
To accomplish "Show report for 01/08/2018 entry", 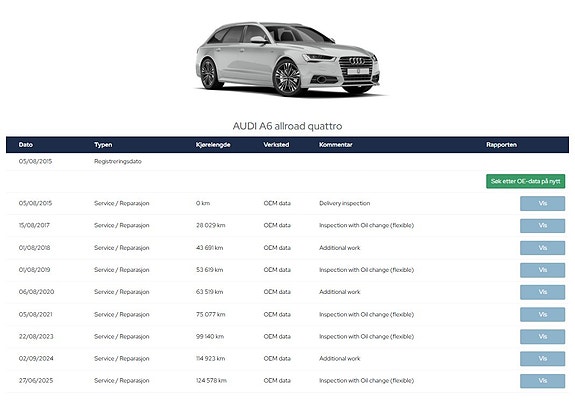I will click(x=542, y=248).
